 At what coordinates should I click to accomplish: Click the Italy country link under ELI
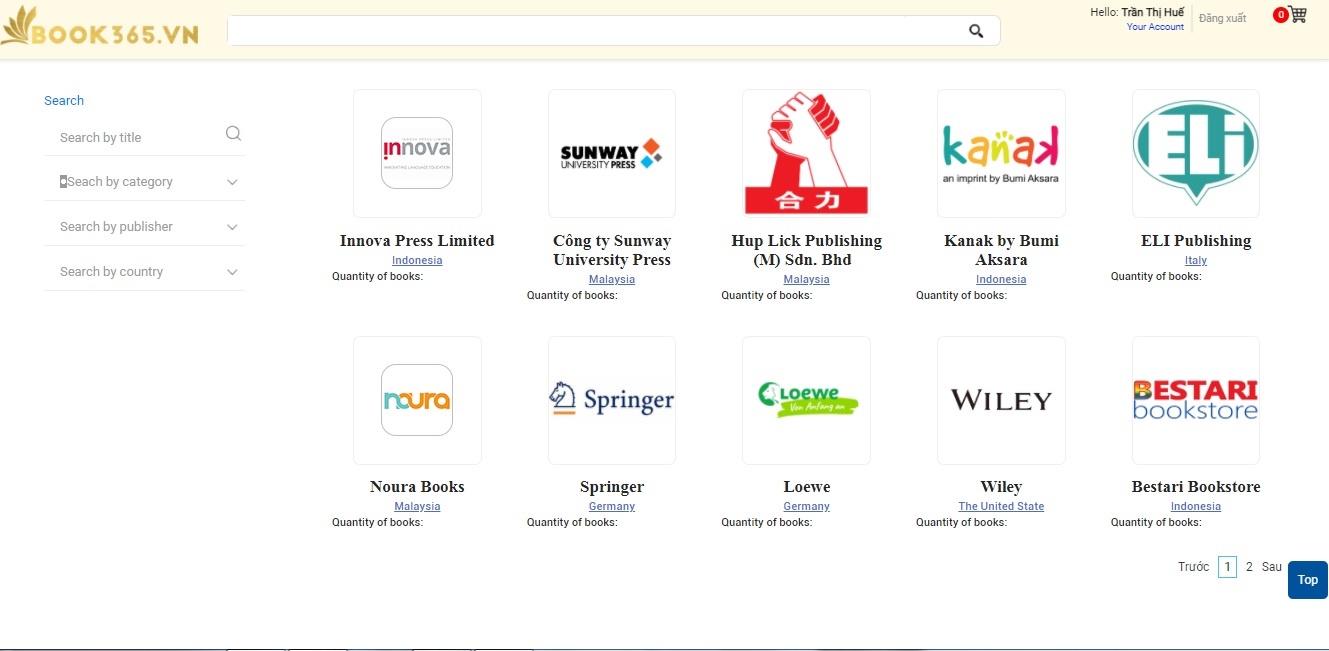point(1195,260)
